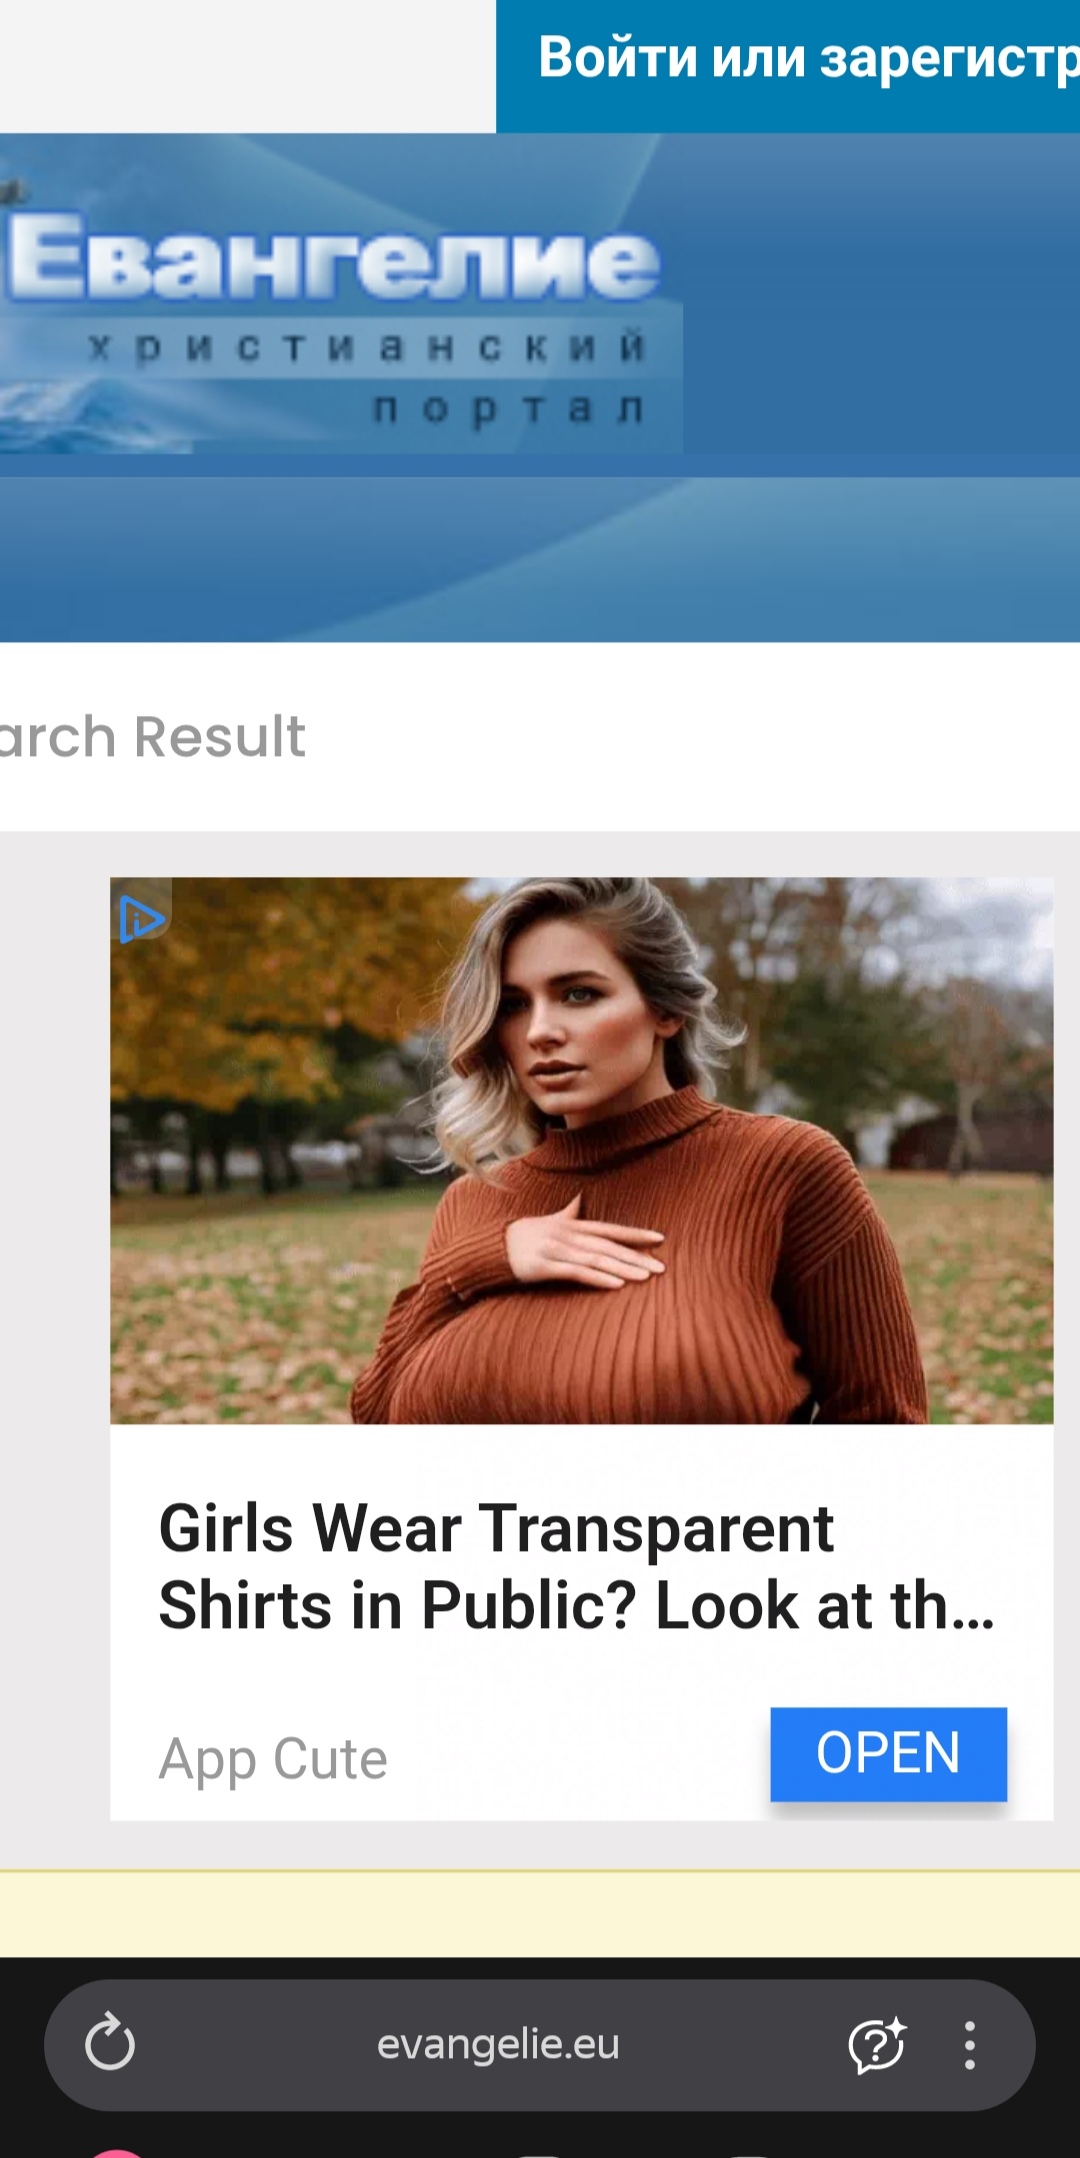
Task: Tap the pale yellow bar below ad
Action: click(540, 1913)
